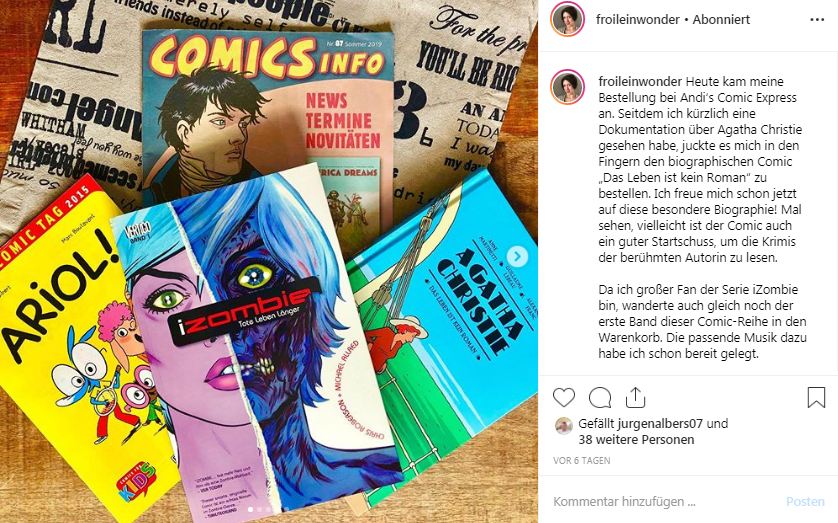
Task: Open the three-dot options menu
Action: 817,20
